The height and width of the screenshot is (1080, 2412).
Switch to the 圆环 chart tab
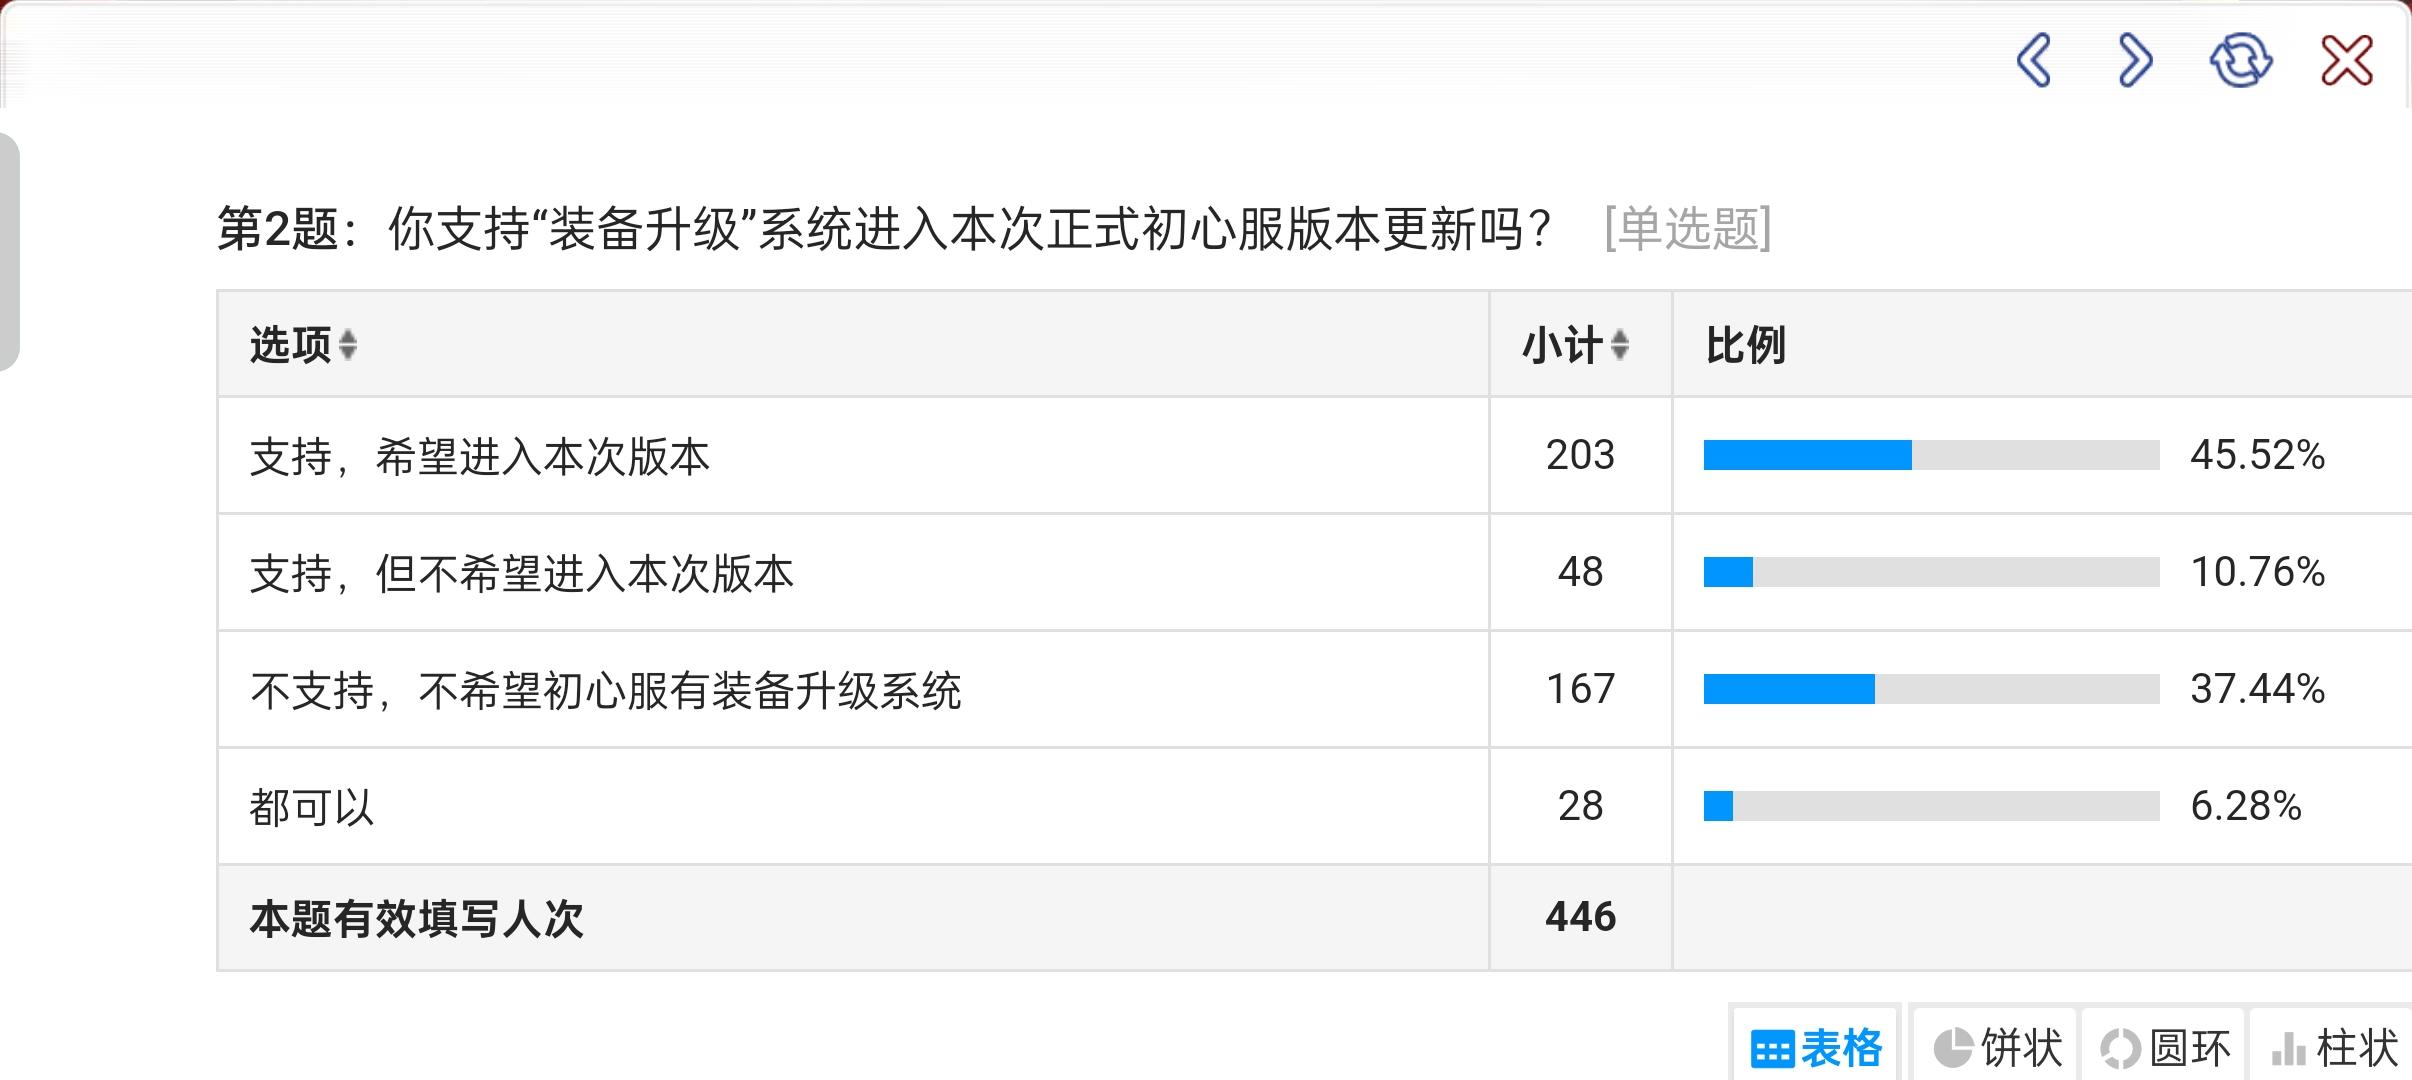[x=2165, y=1048]
